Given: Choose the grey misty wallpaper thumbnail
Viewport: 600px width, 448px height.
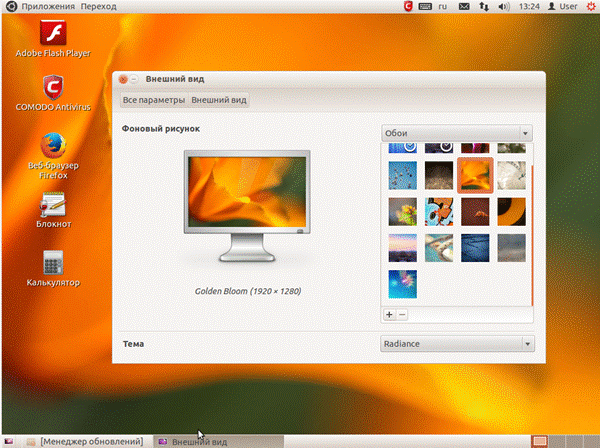Looking at the screenshot, I should pos(512,248).
